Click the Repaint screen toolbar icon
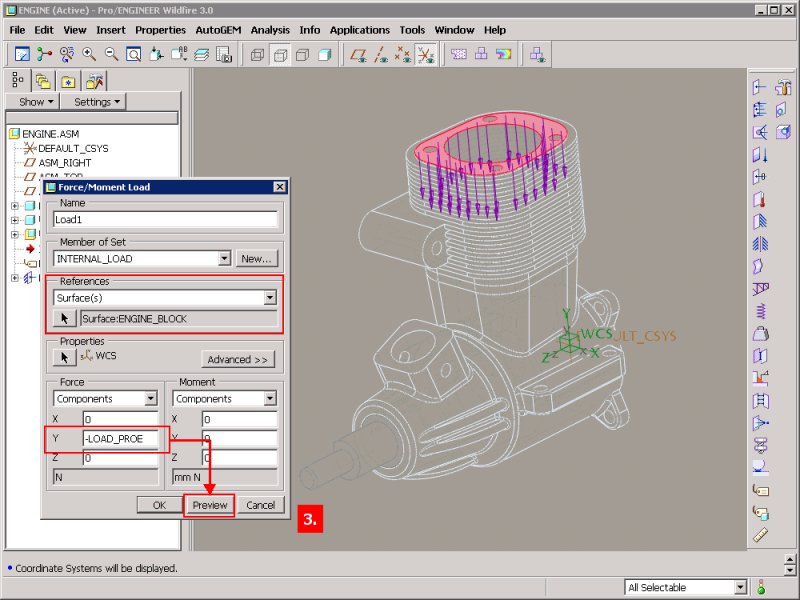 point(22,54)
